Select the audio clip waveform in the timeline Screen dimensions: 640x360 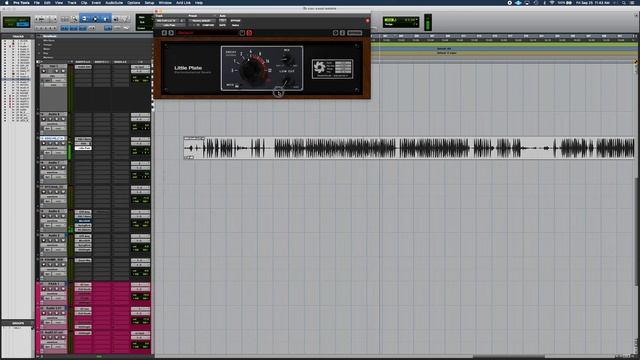point(409,148)
